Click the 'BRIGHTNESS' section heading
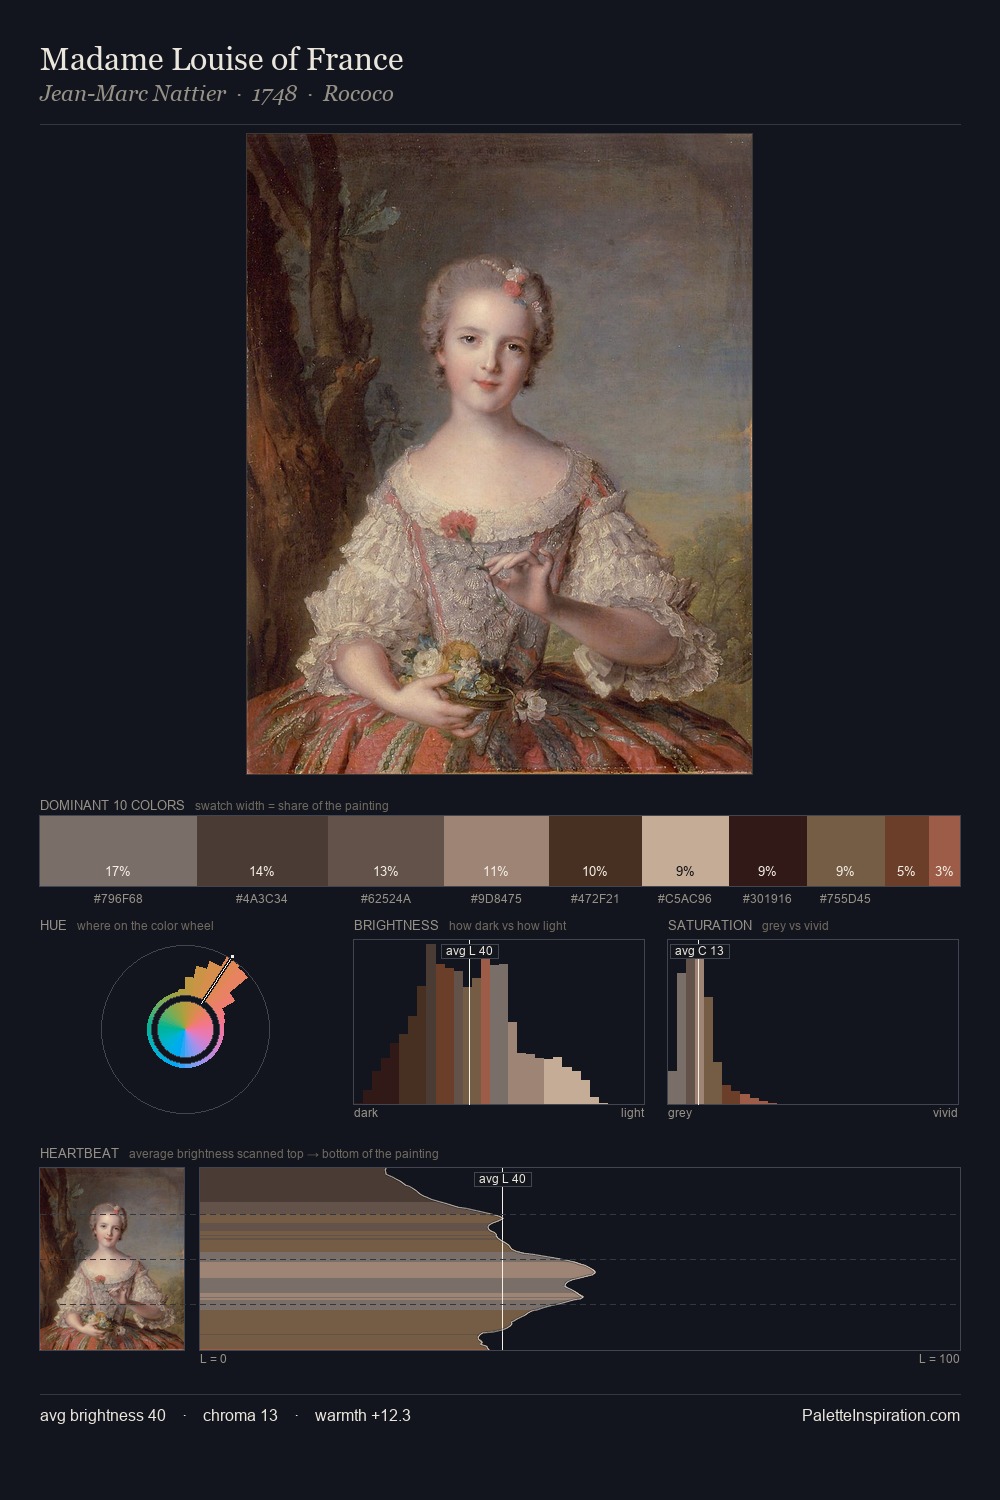The image size is (1000, 1500). (396, 925)
